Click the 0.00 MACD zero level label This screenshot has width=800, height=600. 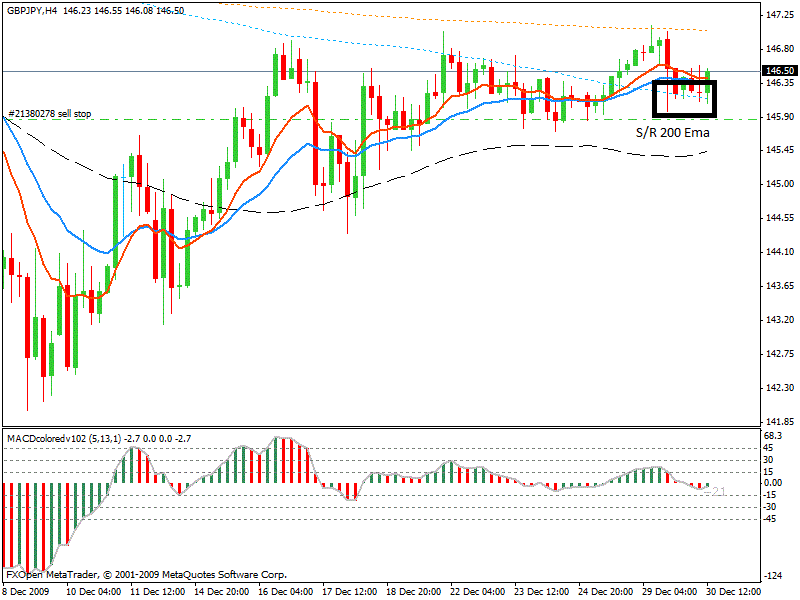point(773,483)
